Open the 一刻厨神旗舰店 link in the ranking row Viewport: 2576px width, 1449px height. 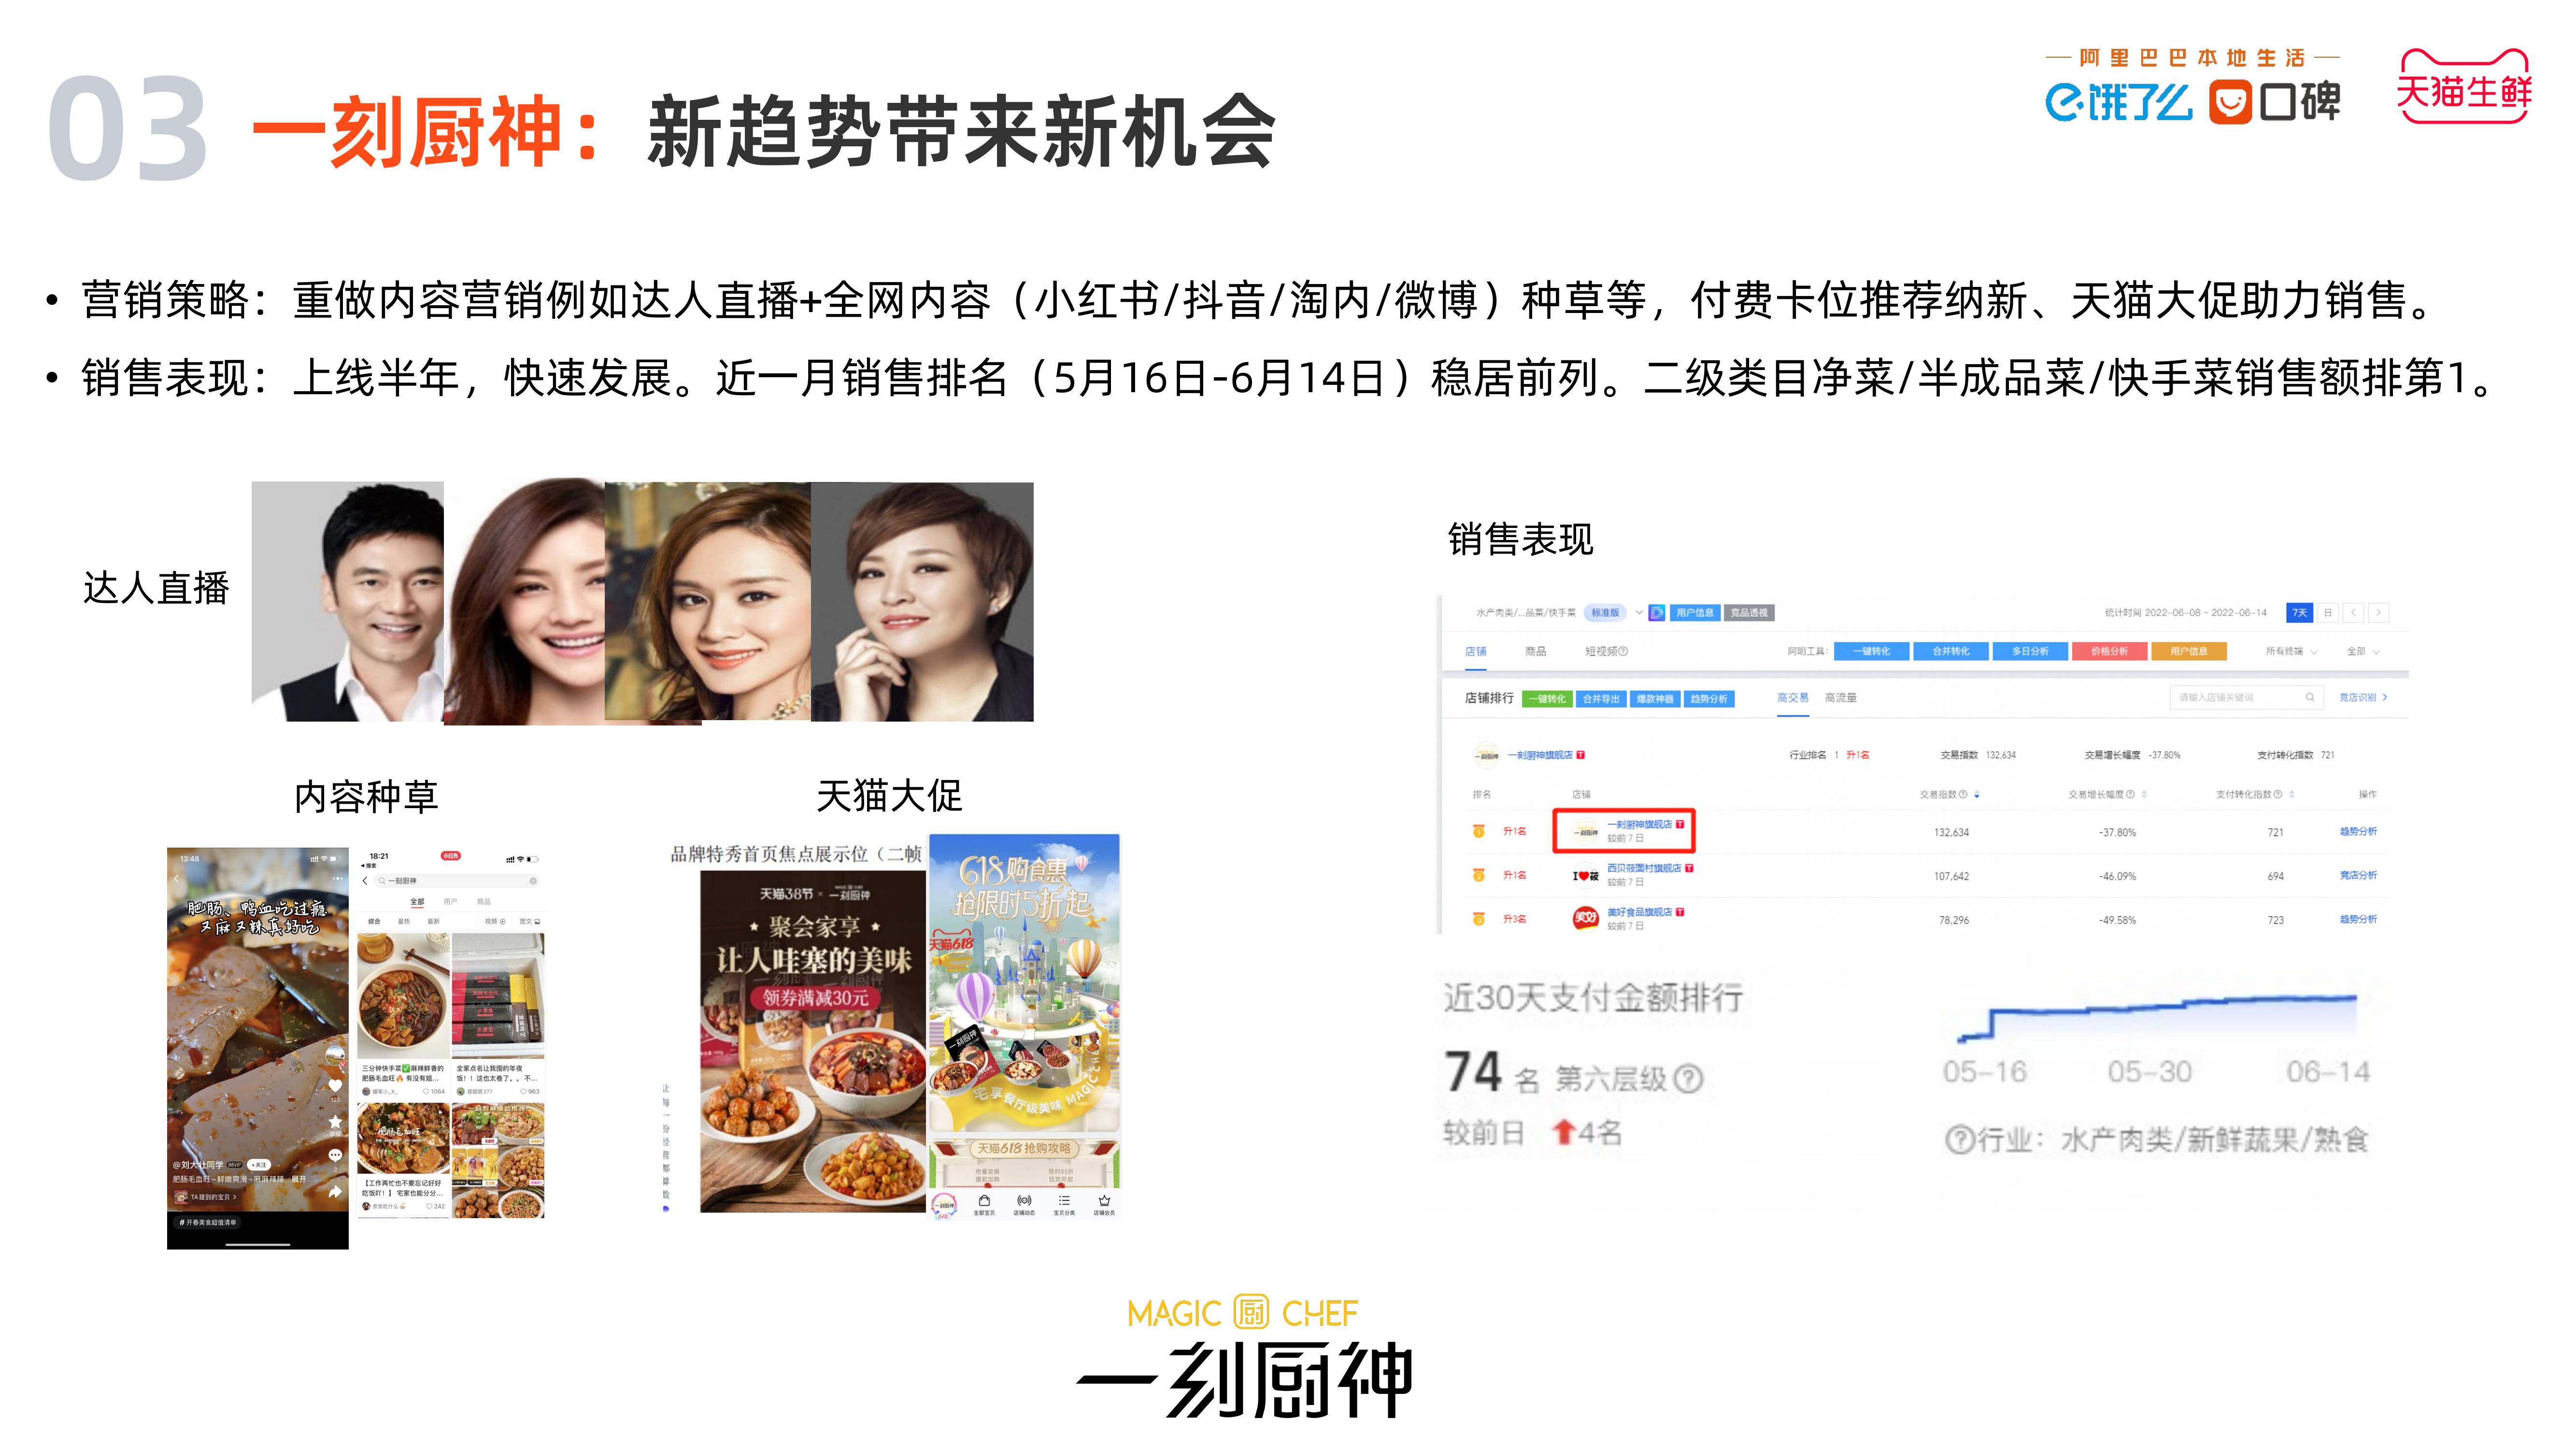(1639, 824)
